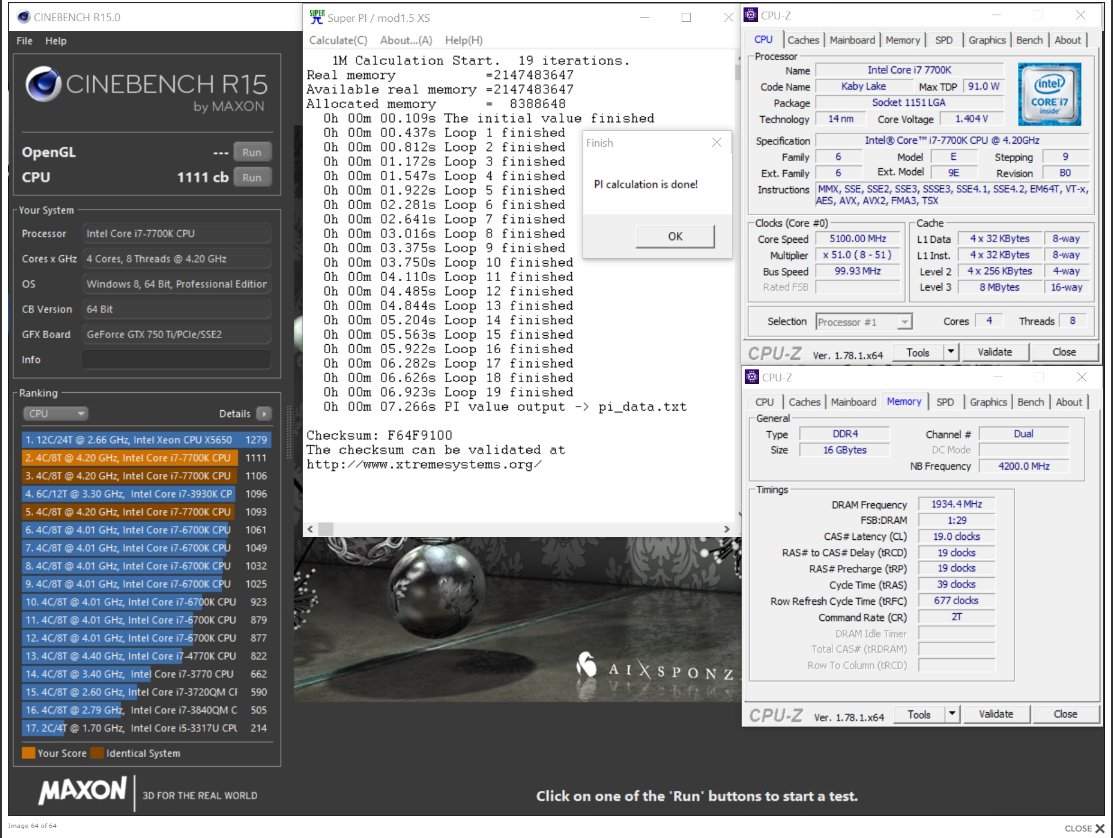This screenshot has height=838, width=1113.
Task: Open Super PI Help(H) menu
Action: pos(464,40)
